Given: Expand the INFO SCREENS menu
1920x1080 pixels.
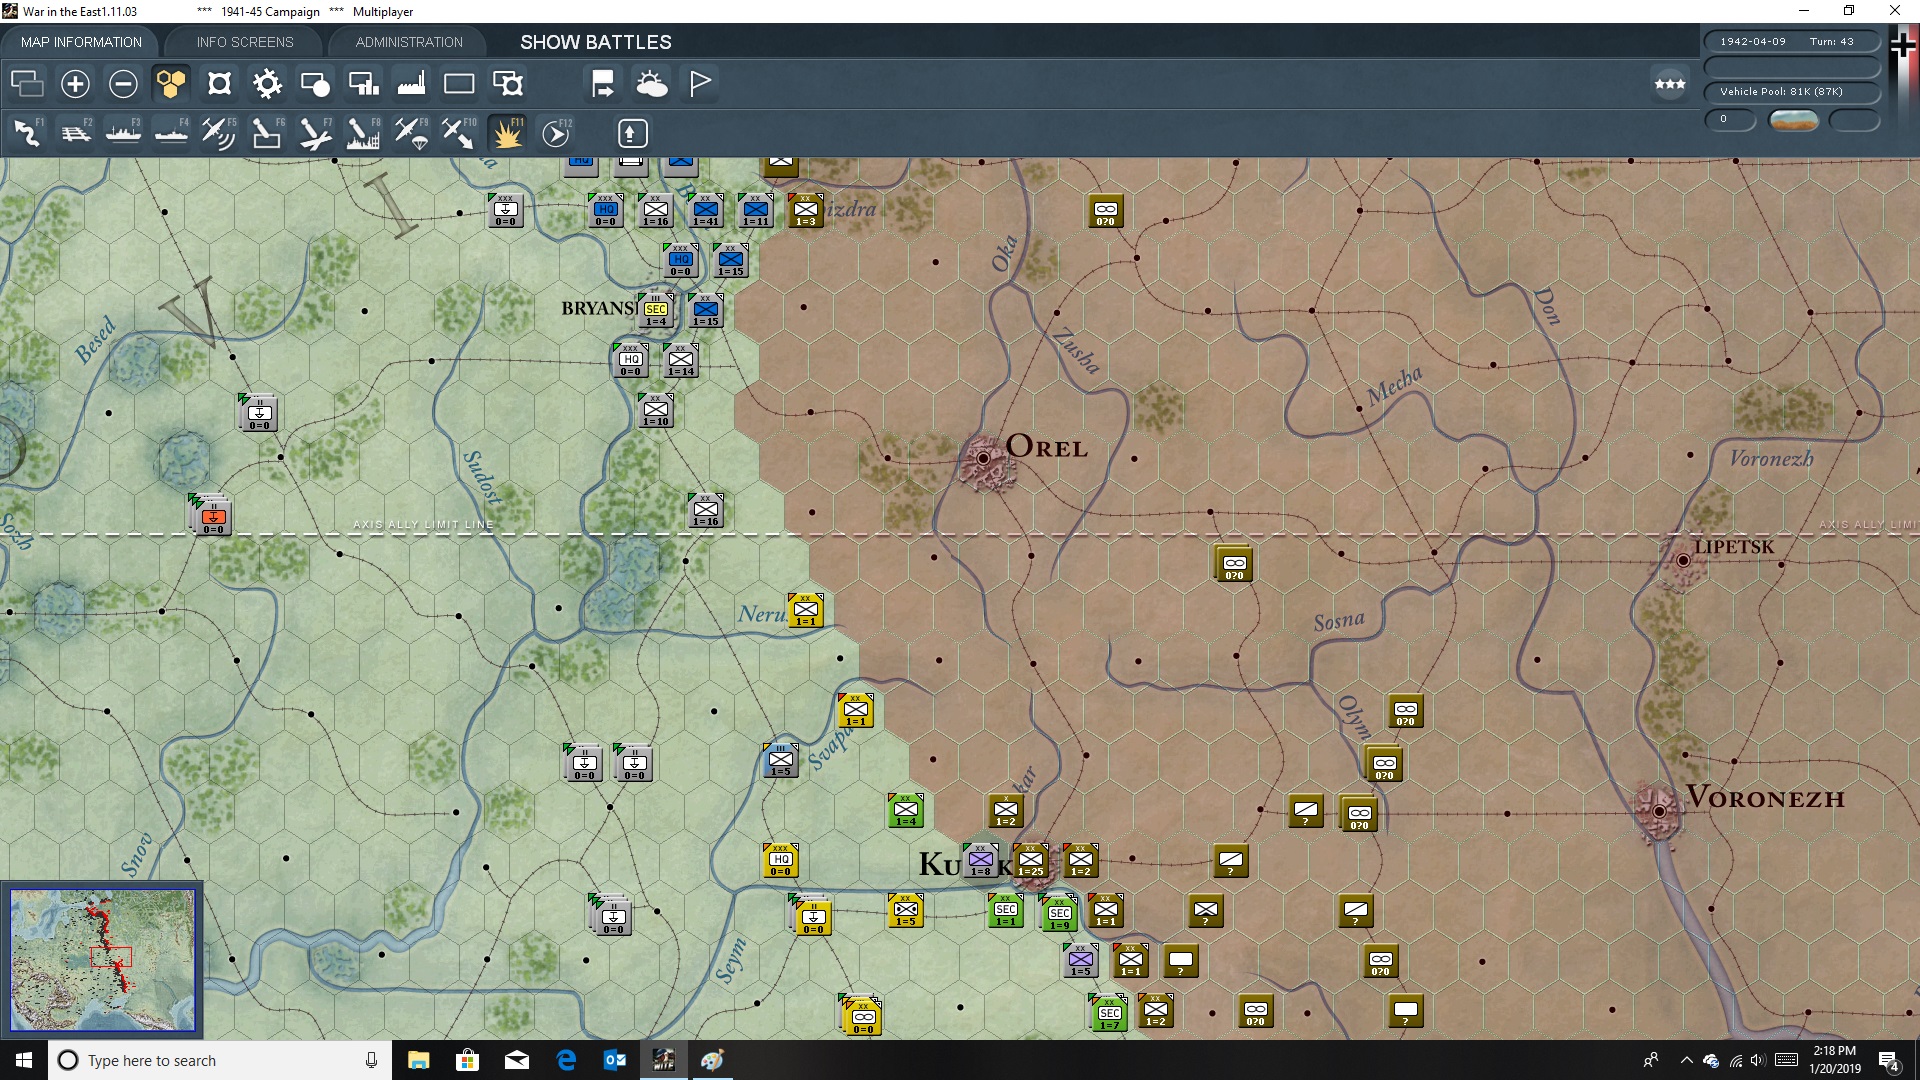Looking at the screenshot, I should coord(243,42).
